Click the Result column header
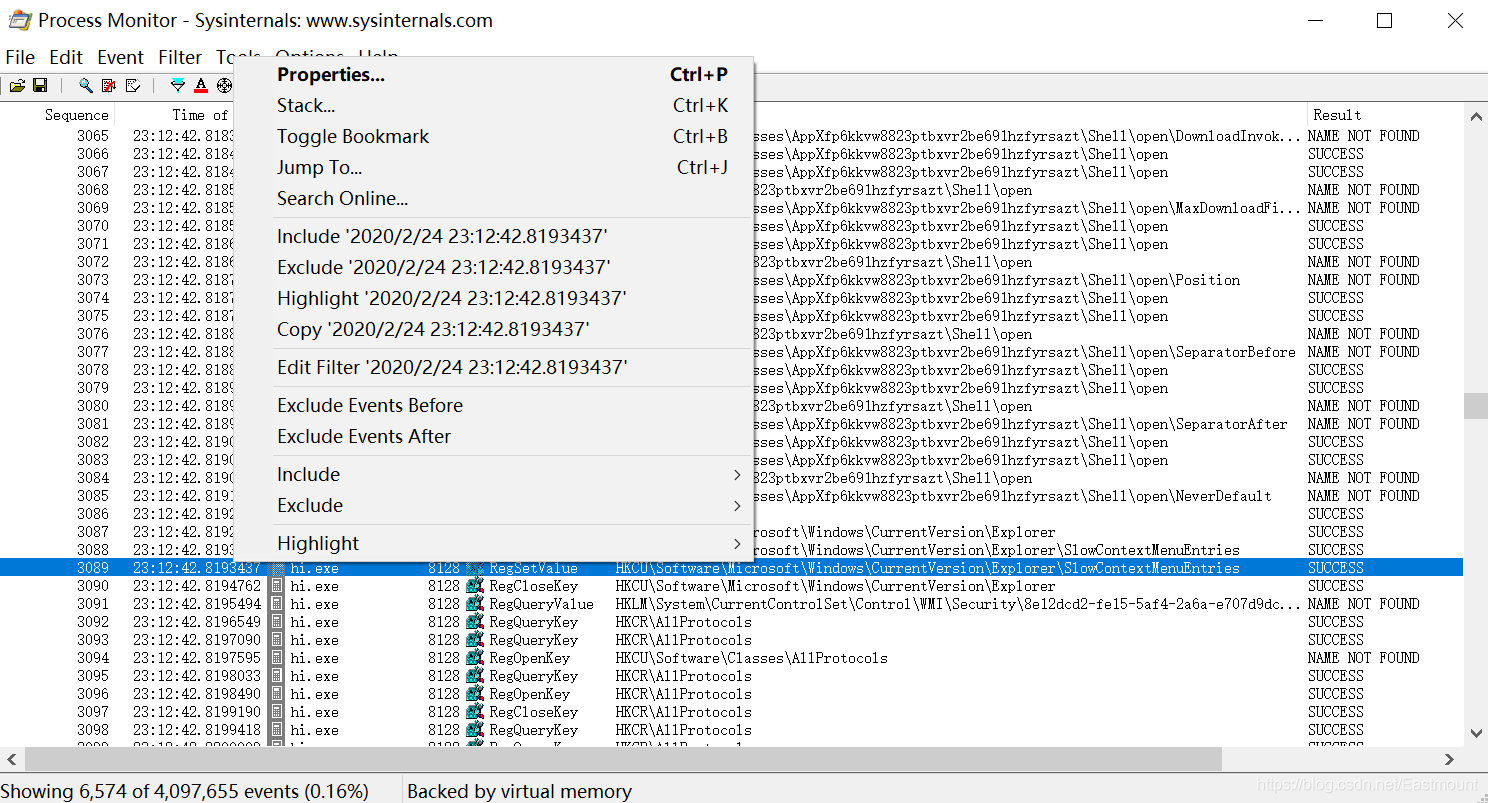 tap(1337, 115)
